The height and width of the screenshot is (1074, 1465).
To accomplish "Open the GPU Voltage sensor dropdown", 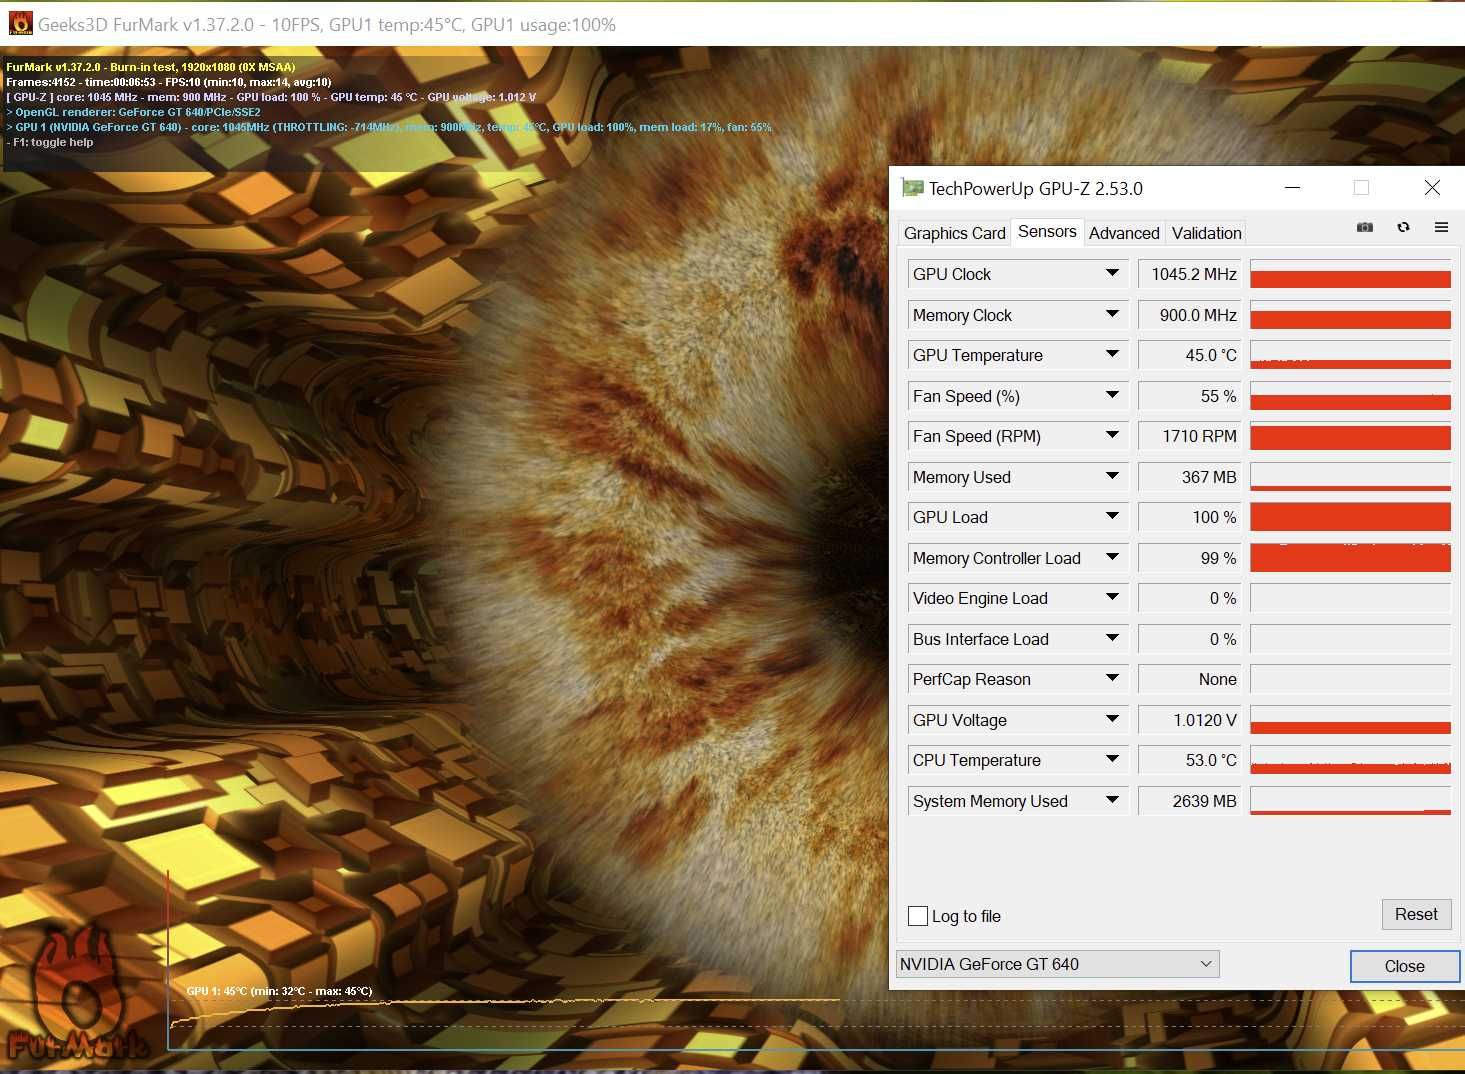I will pyautogui.click(x=1112, y=719).
